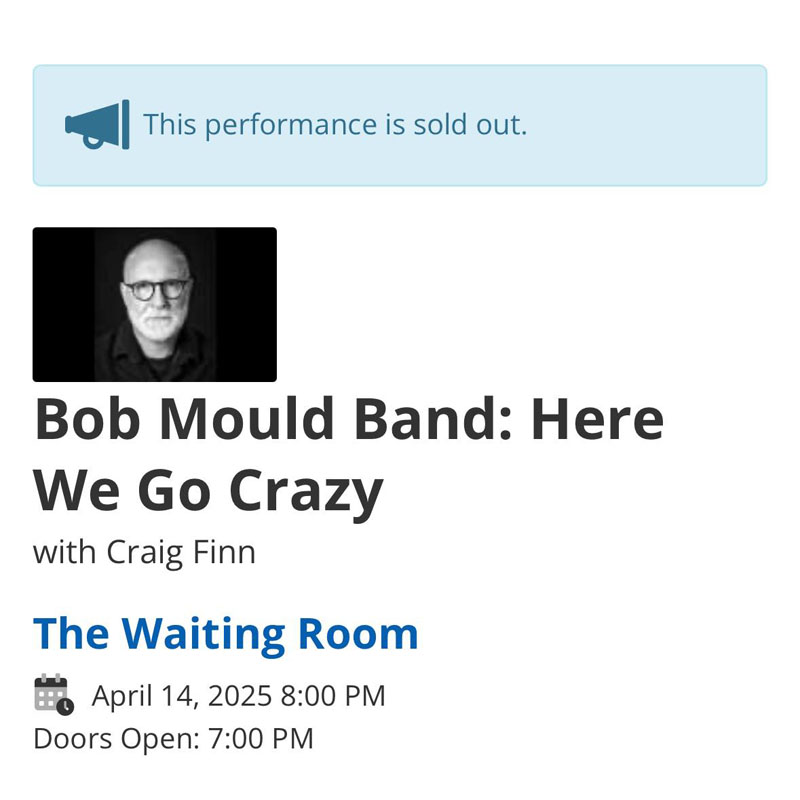This screenshot has height=800, width=800.
Task: Click the 8:00 PM showtime
Action: [333, 696]
